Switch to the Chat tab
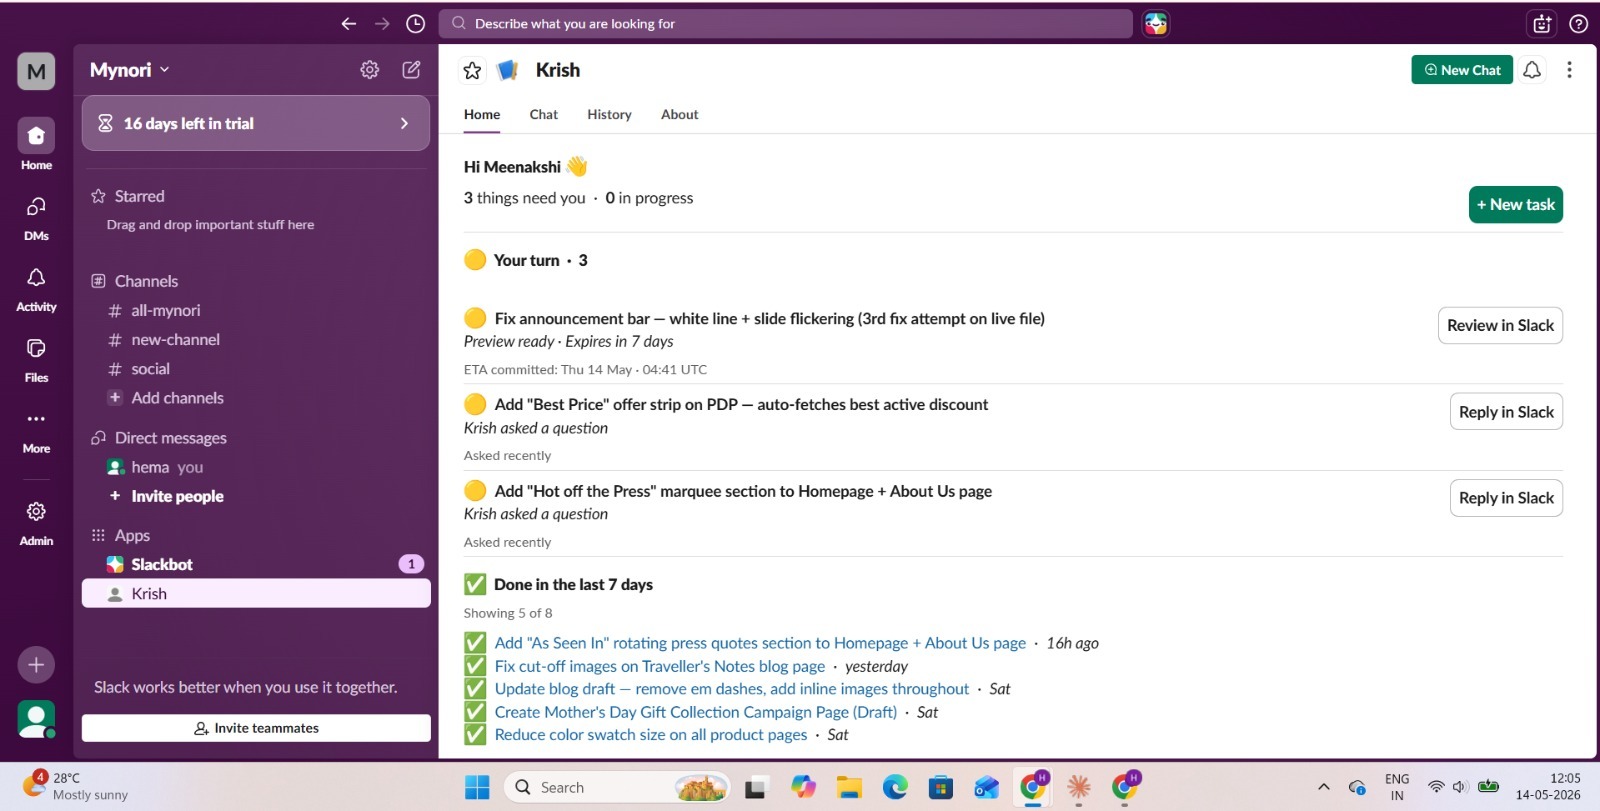Screen dimensions: 1600x811 (x=544, y=114)
